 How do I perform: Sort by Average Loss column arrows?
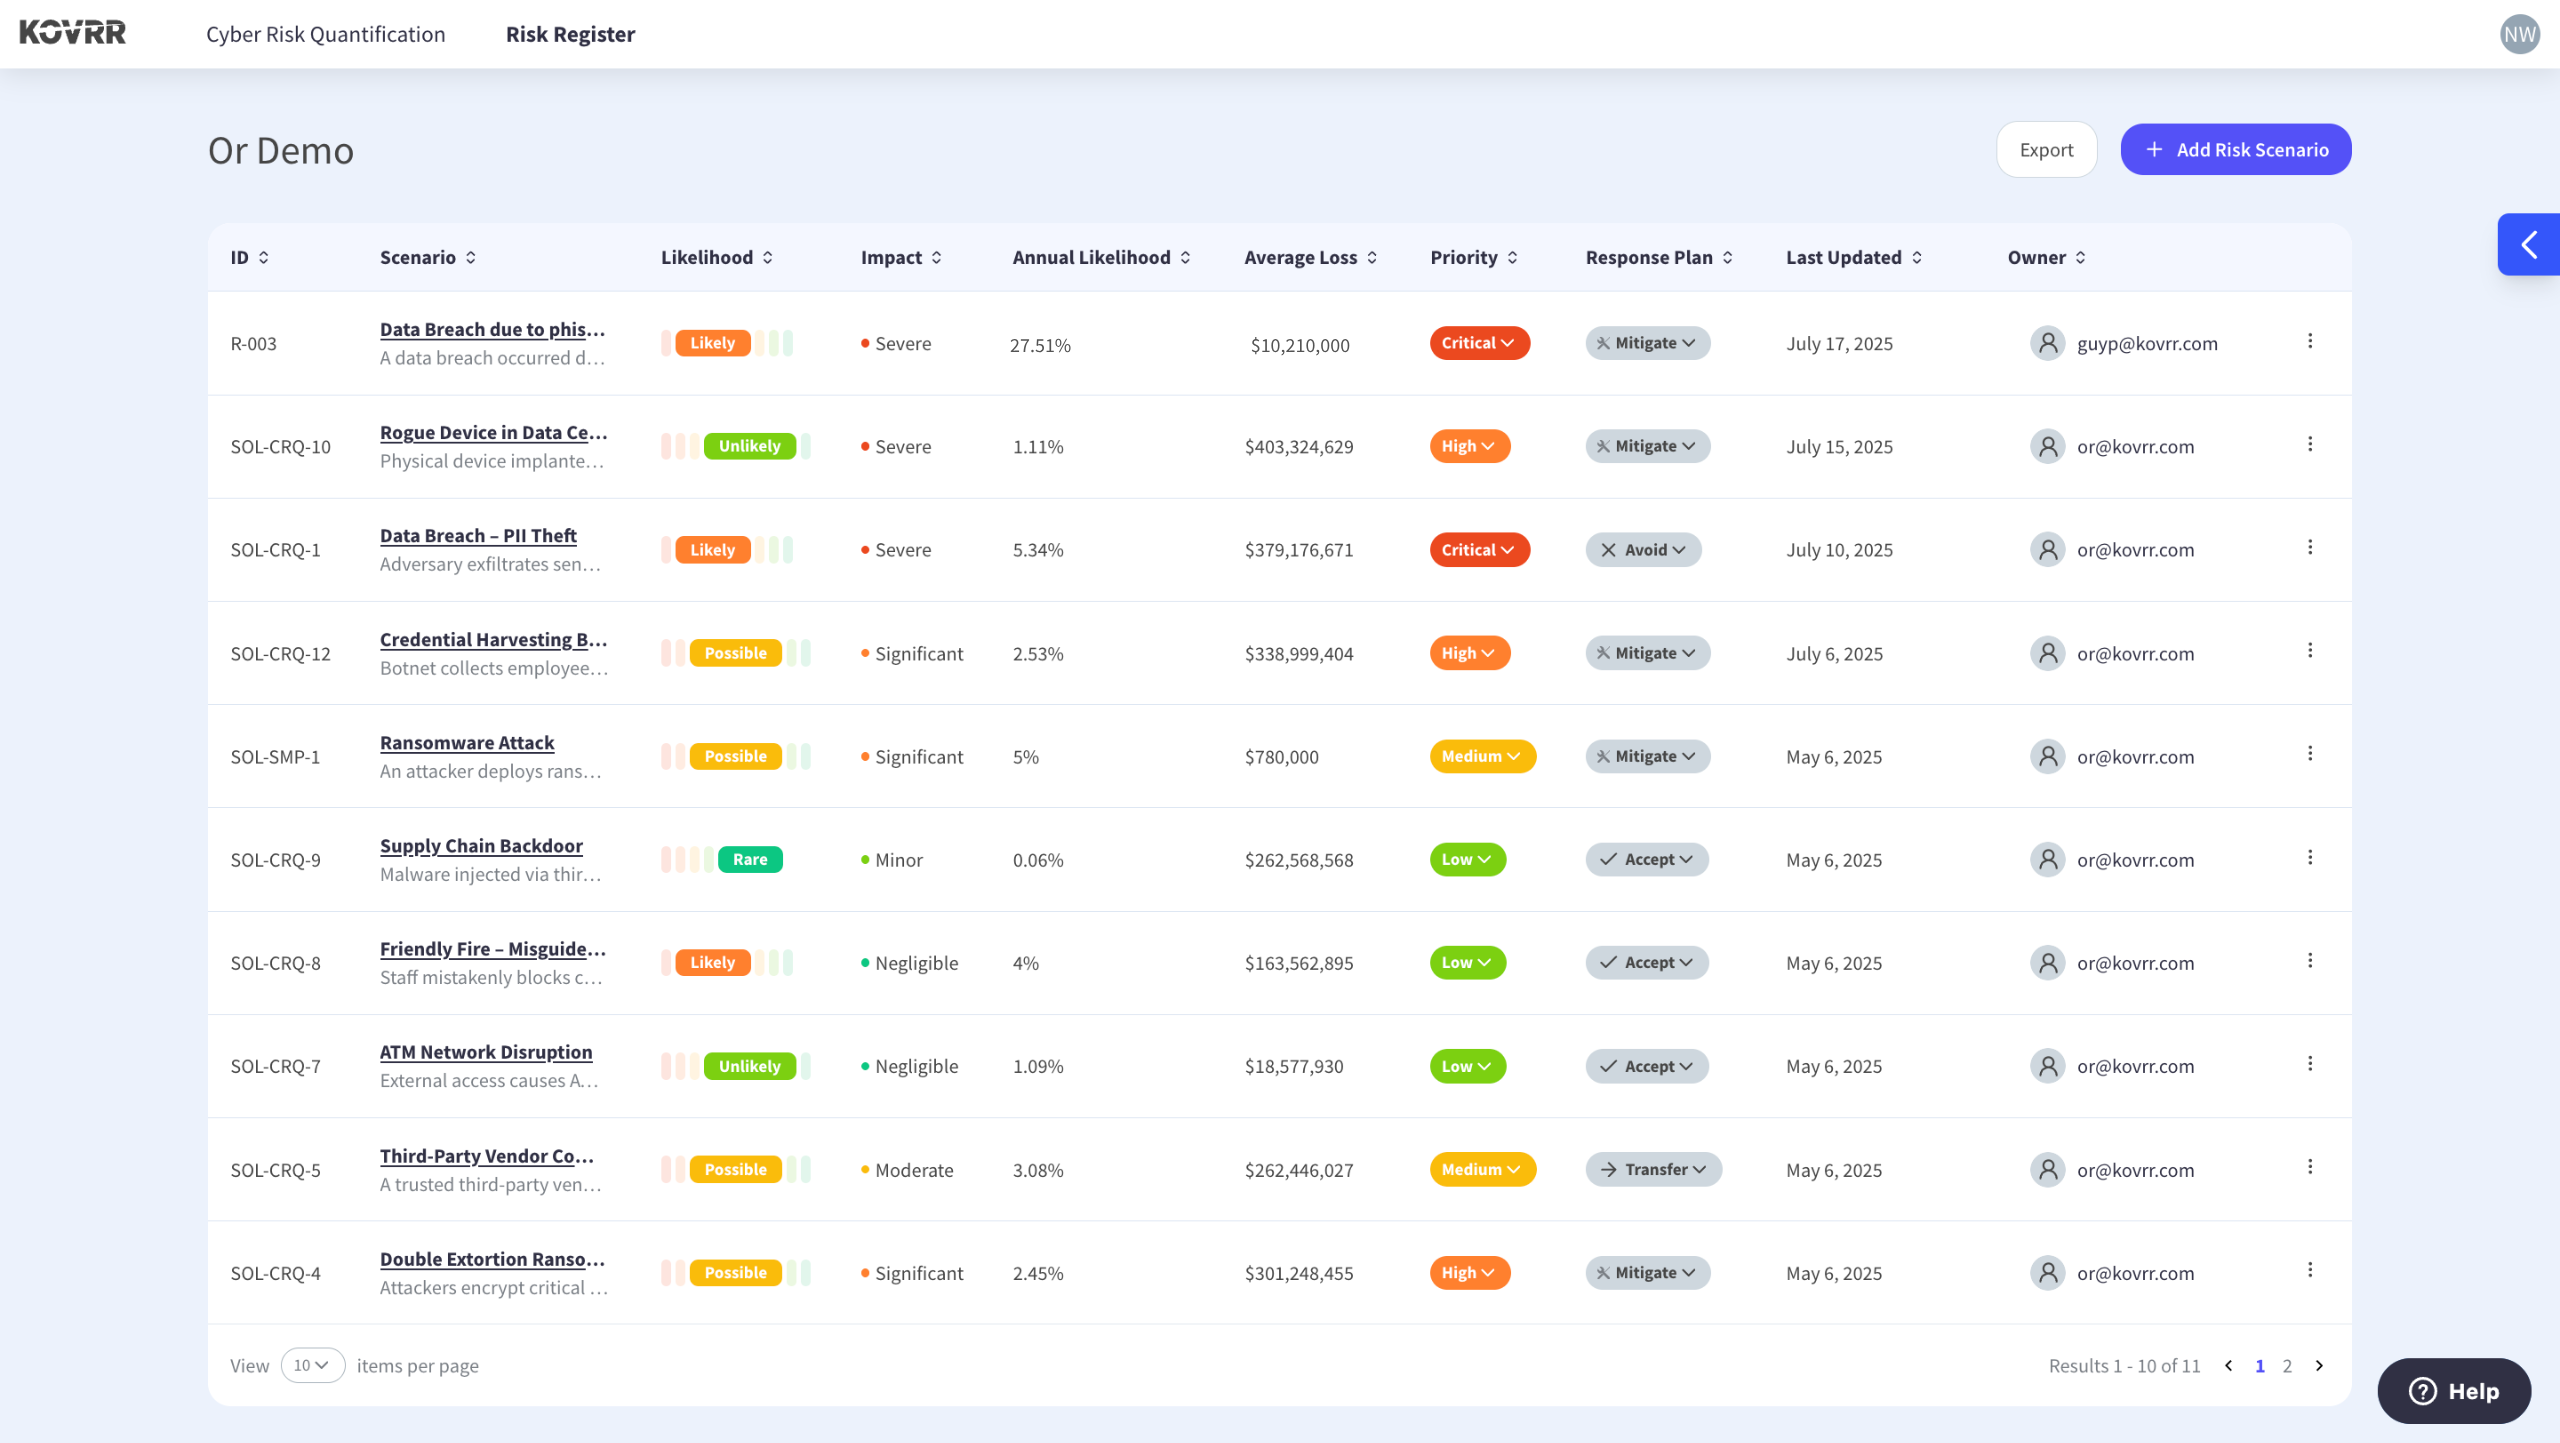tap(1372, 258)
